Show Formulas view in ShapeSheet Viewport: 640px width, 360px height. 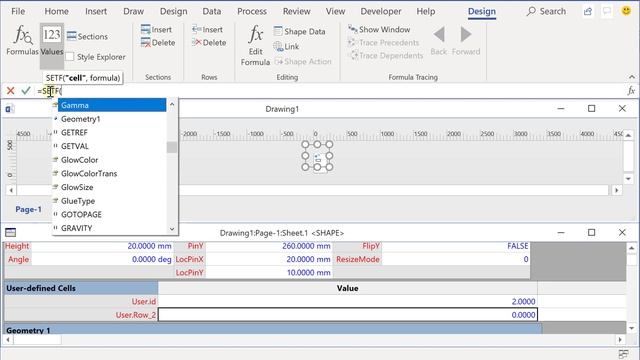22,40
